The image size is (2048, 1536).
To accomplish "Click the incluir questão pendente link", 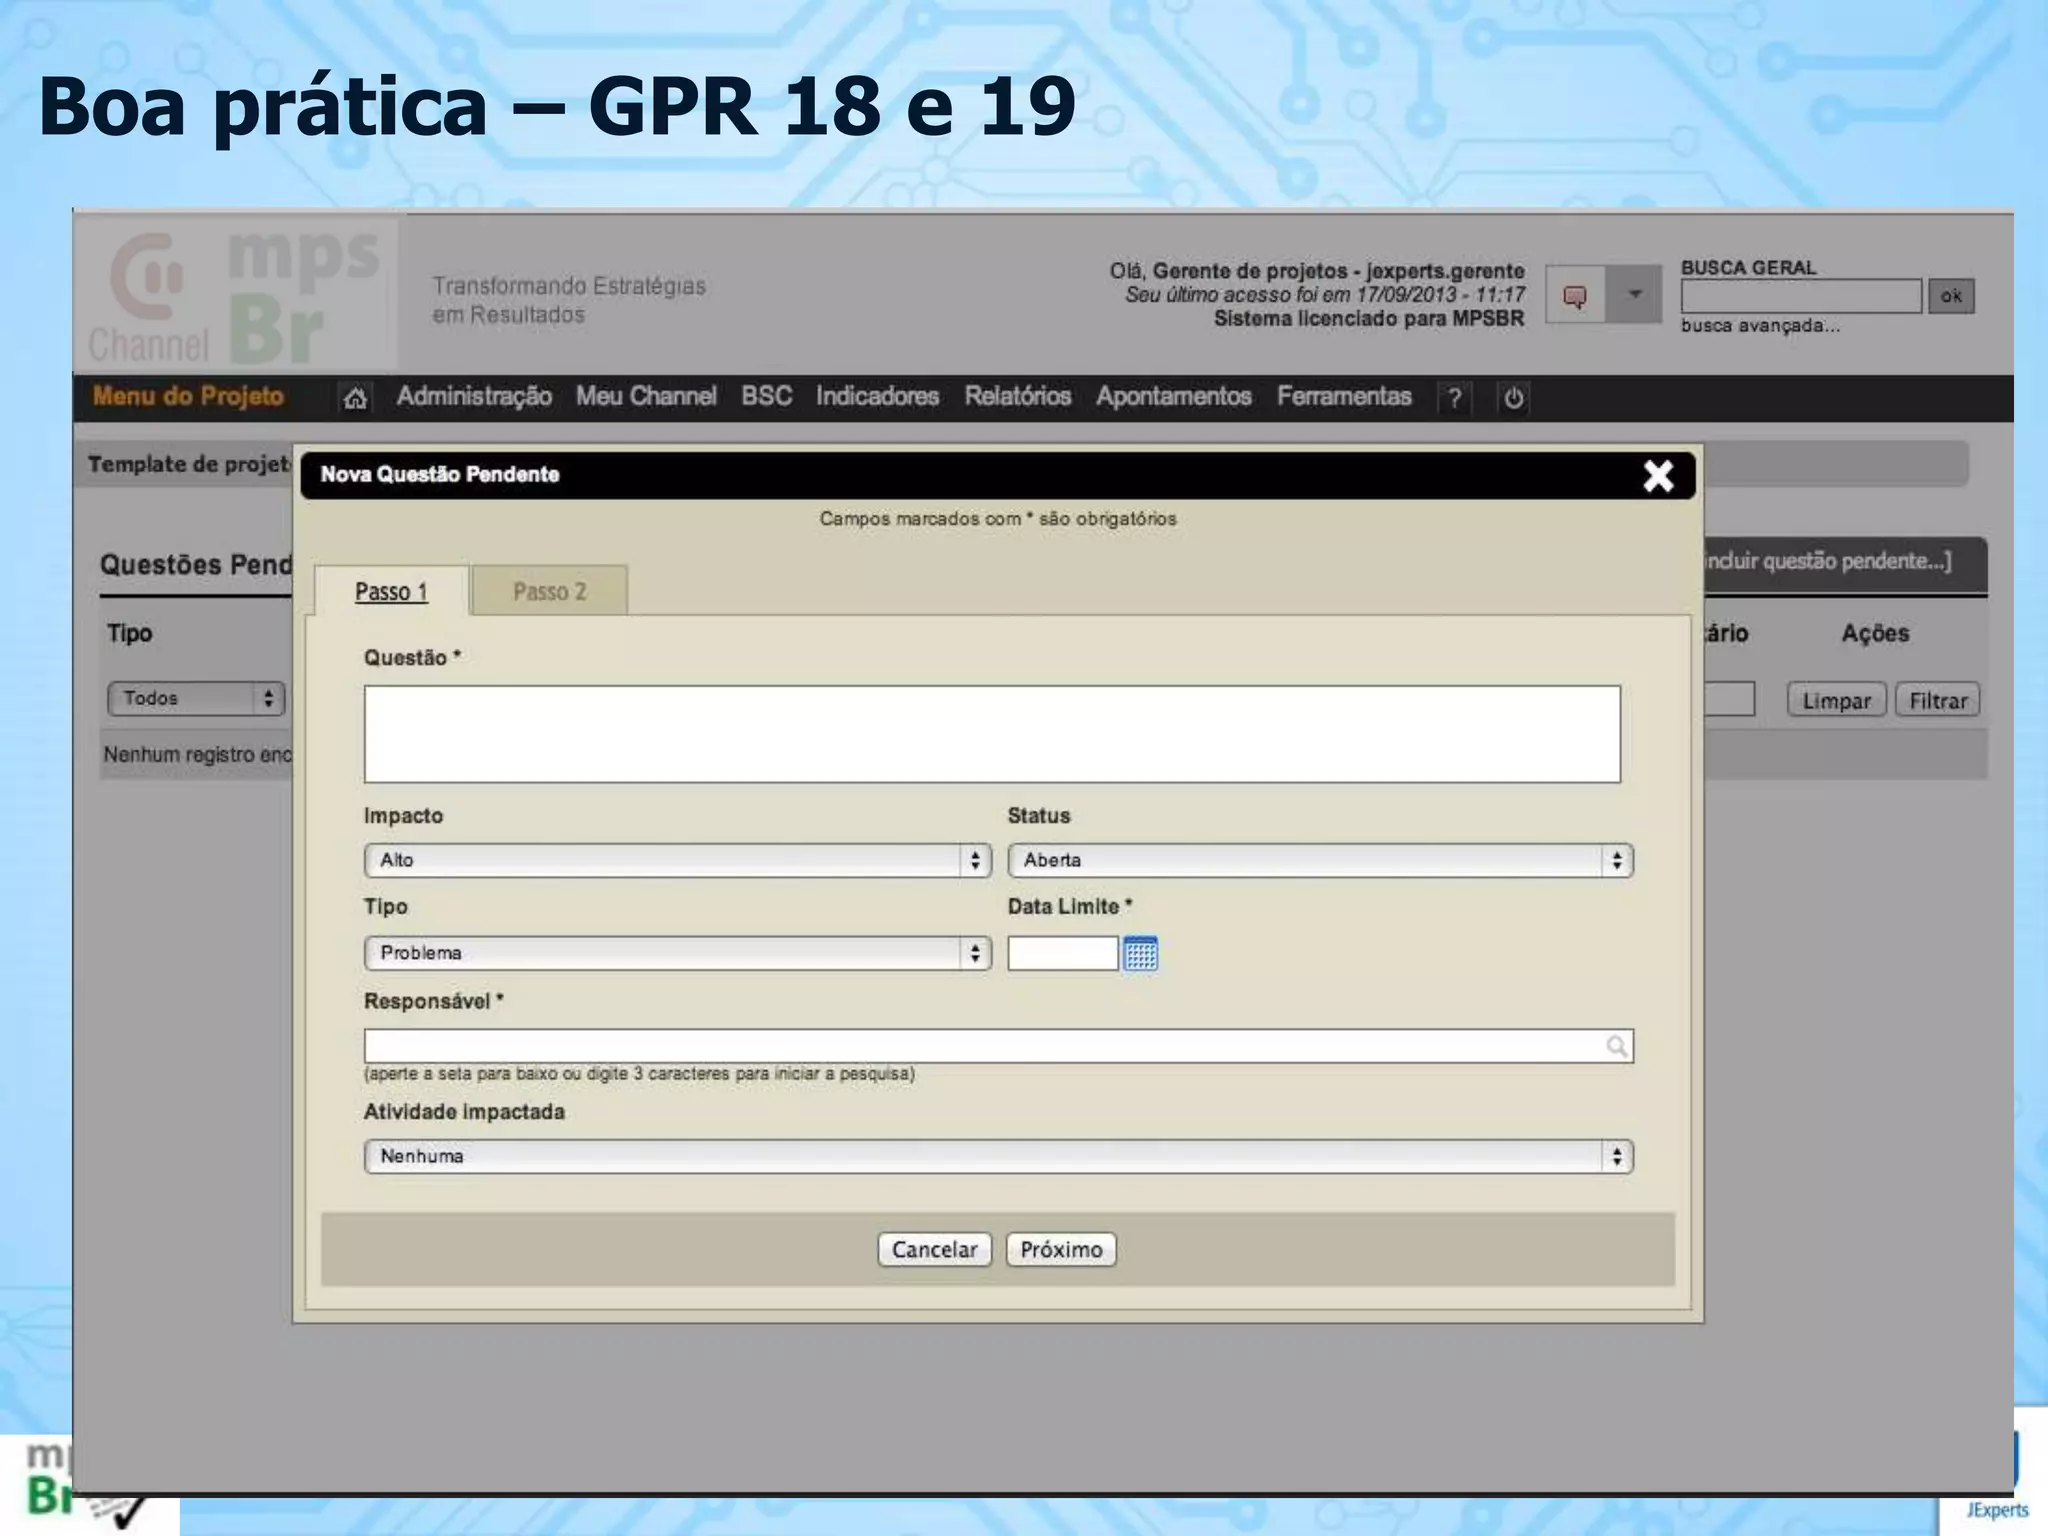I will coord(1826,561).
